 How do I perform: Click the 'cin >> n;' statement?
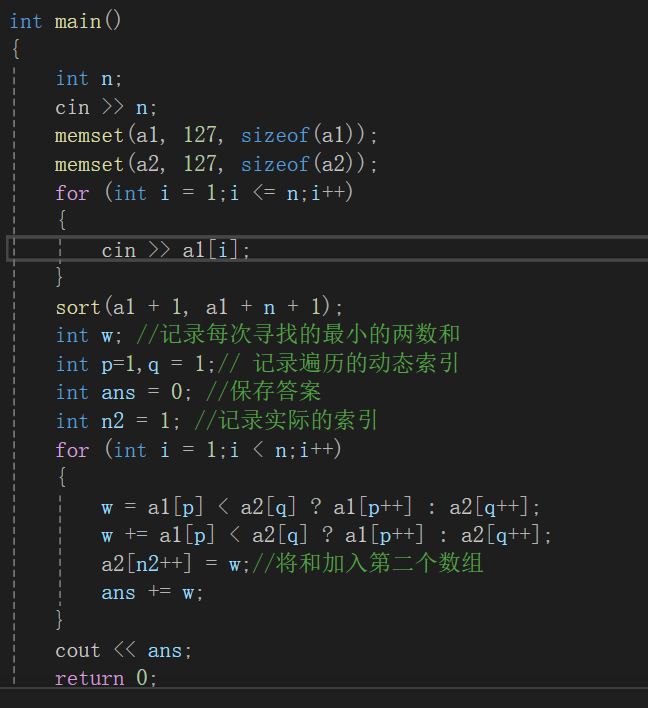[x=106, y=107]
